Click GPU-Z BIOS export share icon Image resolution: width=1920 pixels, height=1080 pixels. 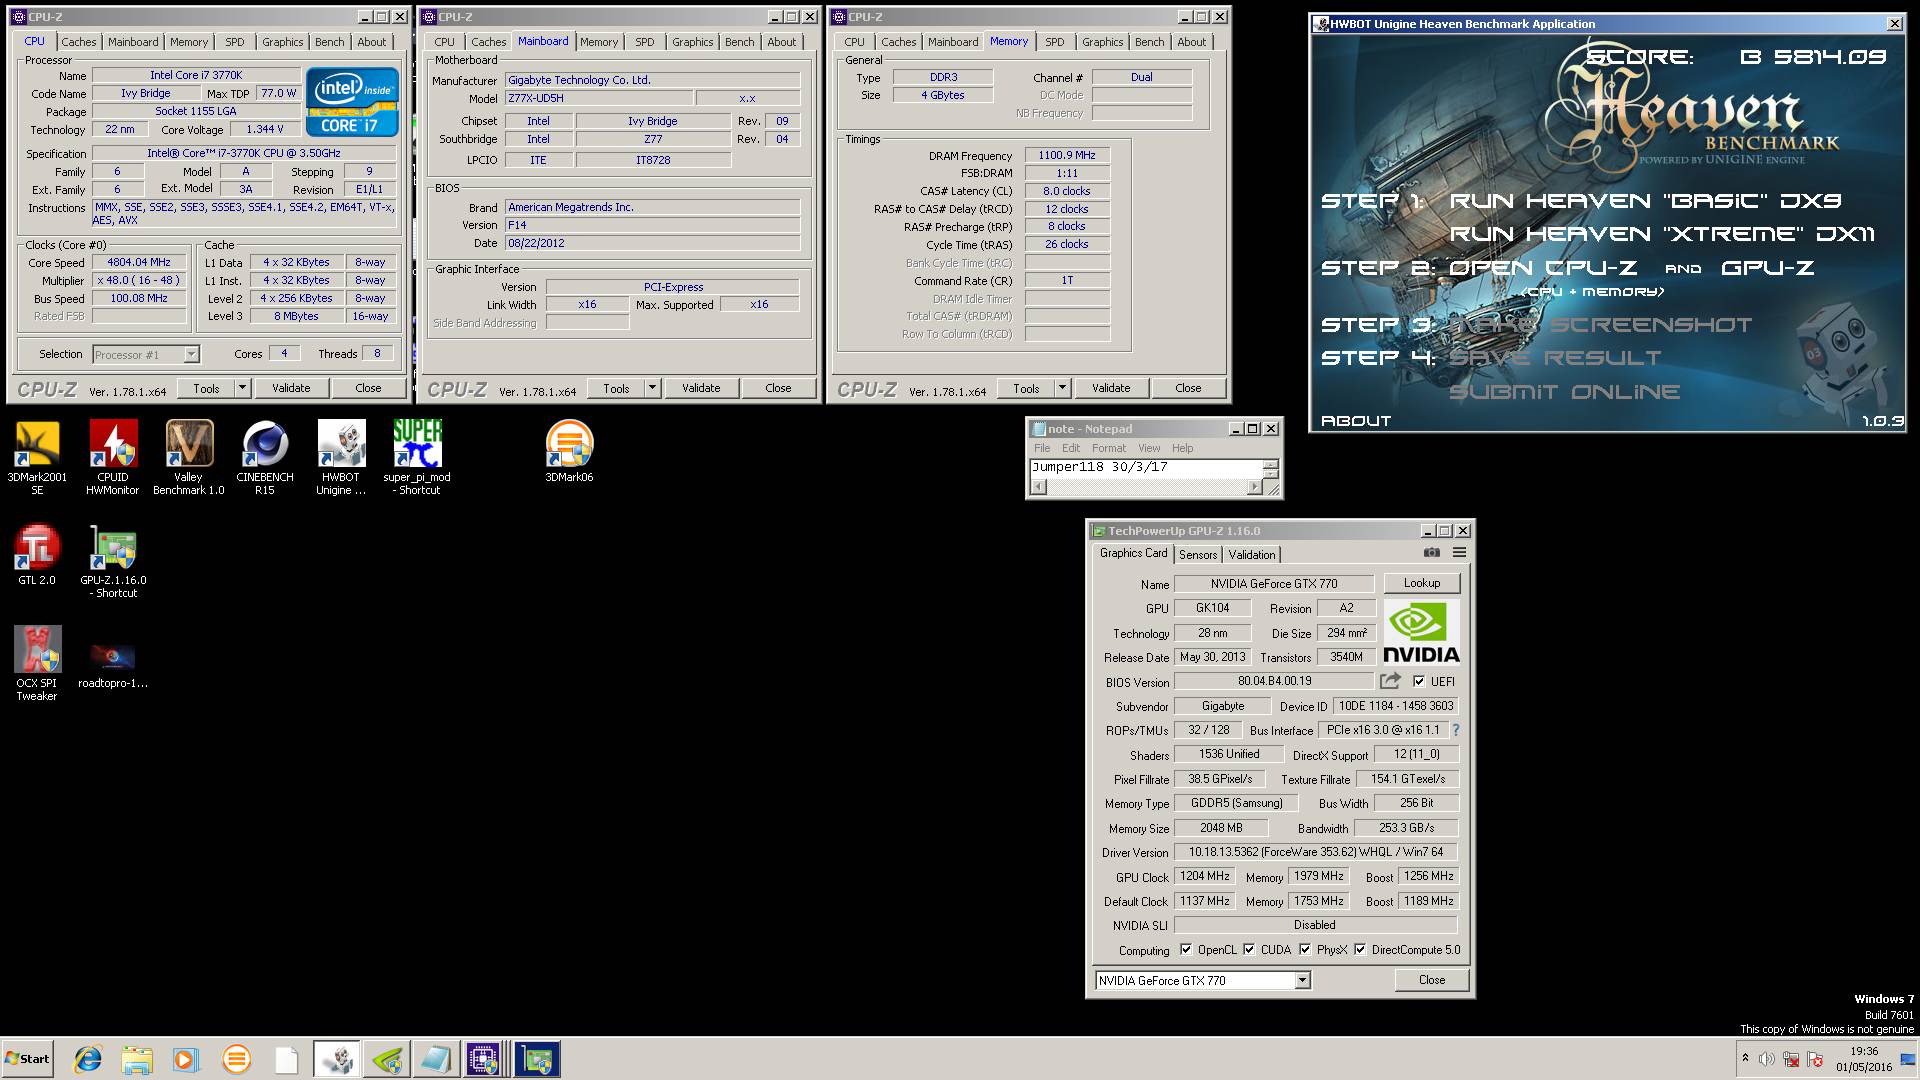coord(1390,681)
